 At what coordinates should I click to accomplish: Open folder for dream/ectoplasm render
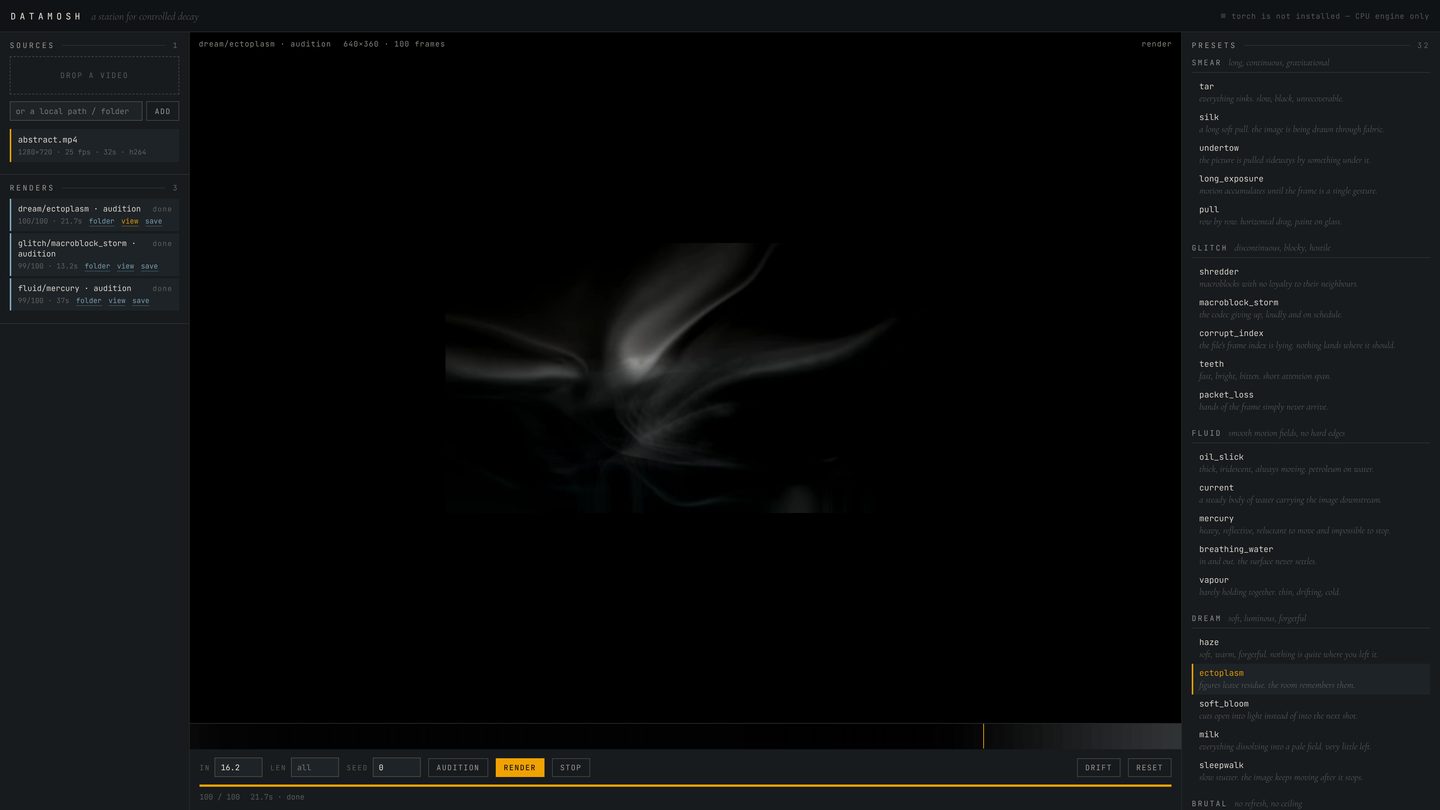[102, 221]
